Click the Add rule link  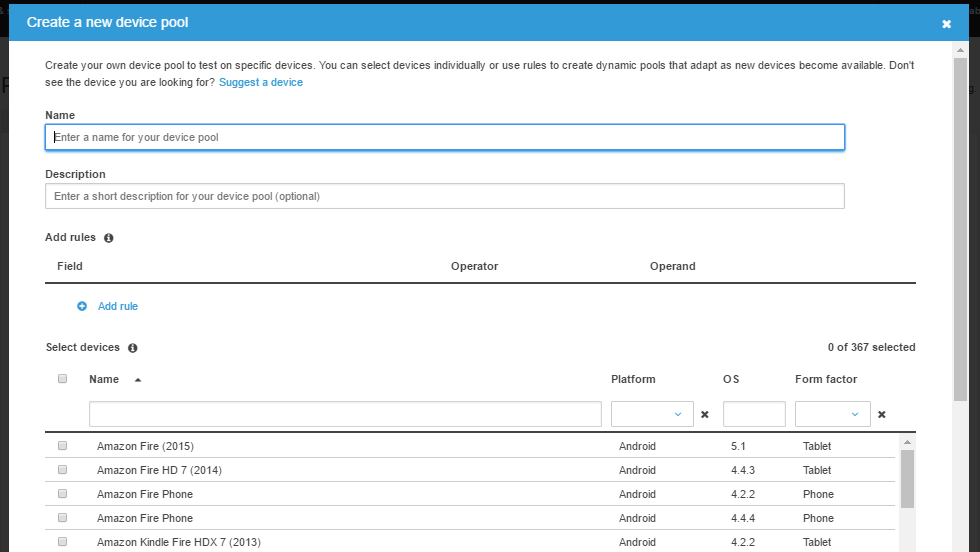118,306
